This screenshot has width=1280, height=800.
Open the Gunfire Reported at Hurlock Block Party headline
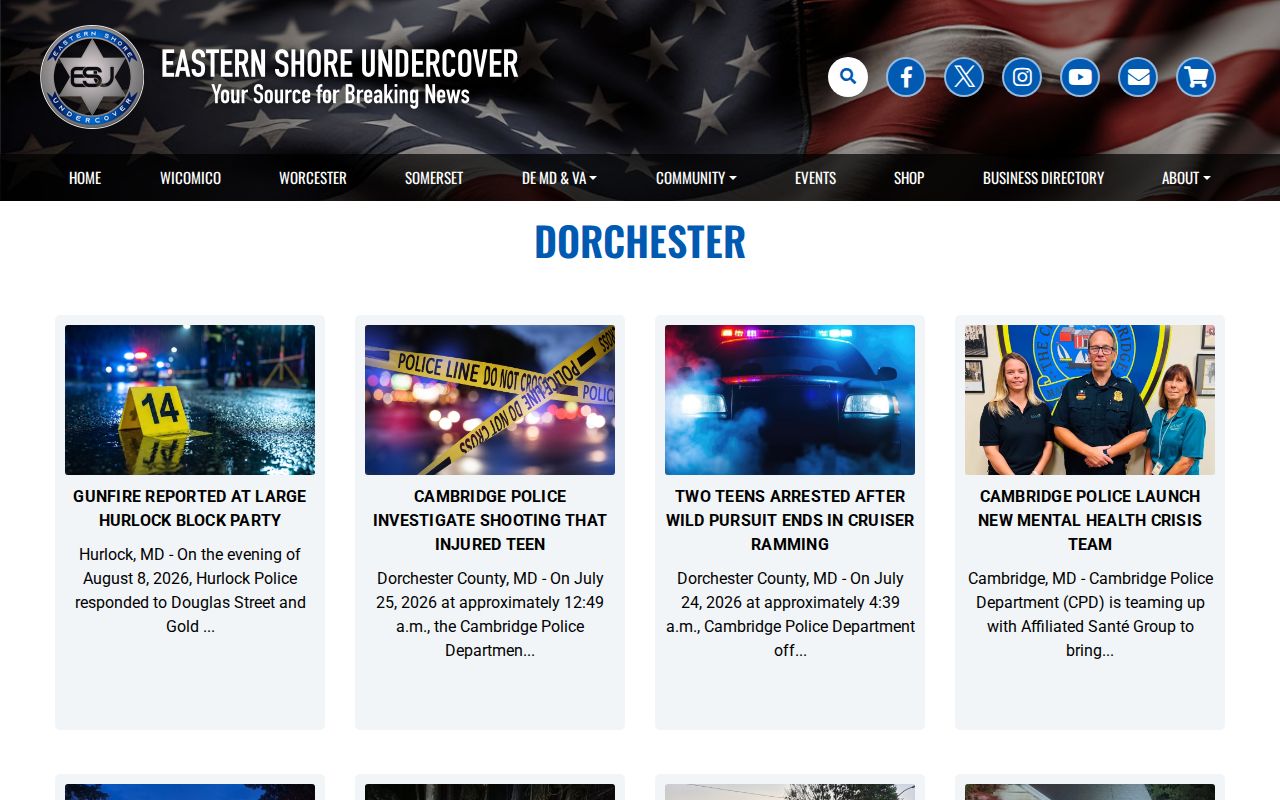tap(190, 508)
